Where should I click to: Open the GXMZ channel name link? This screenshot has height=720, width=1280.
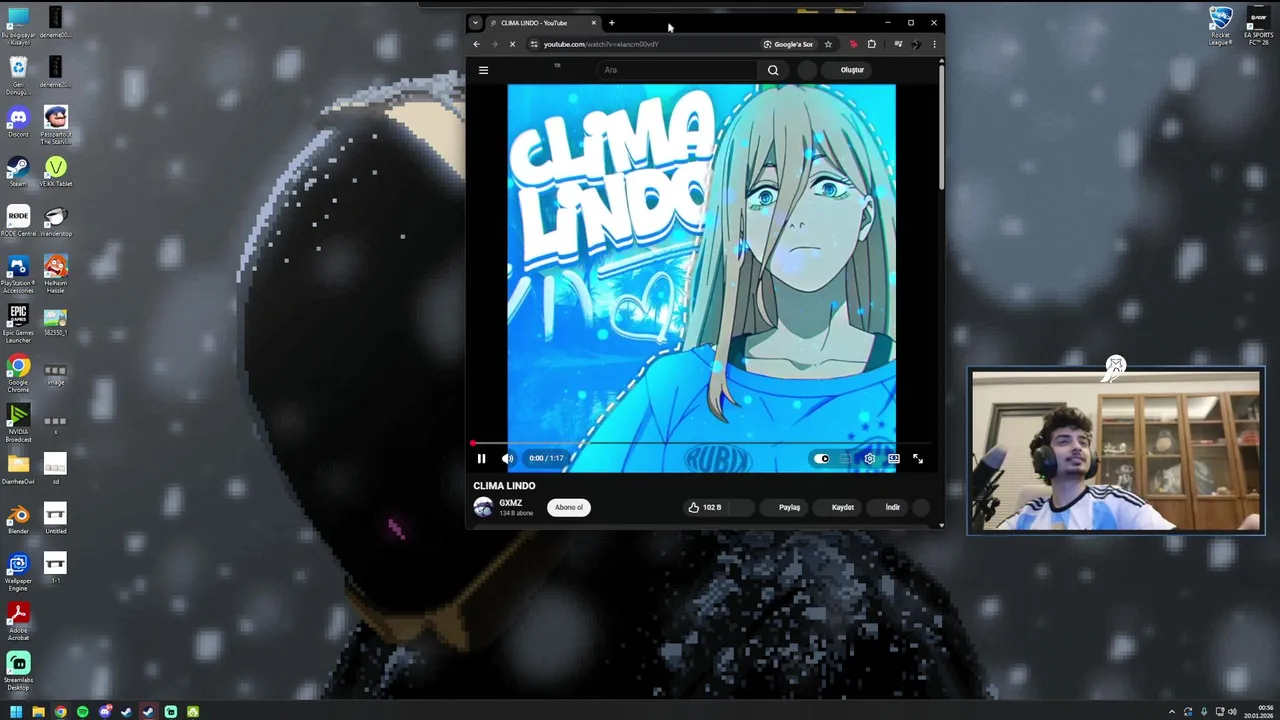click(x=511, y=503)
